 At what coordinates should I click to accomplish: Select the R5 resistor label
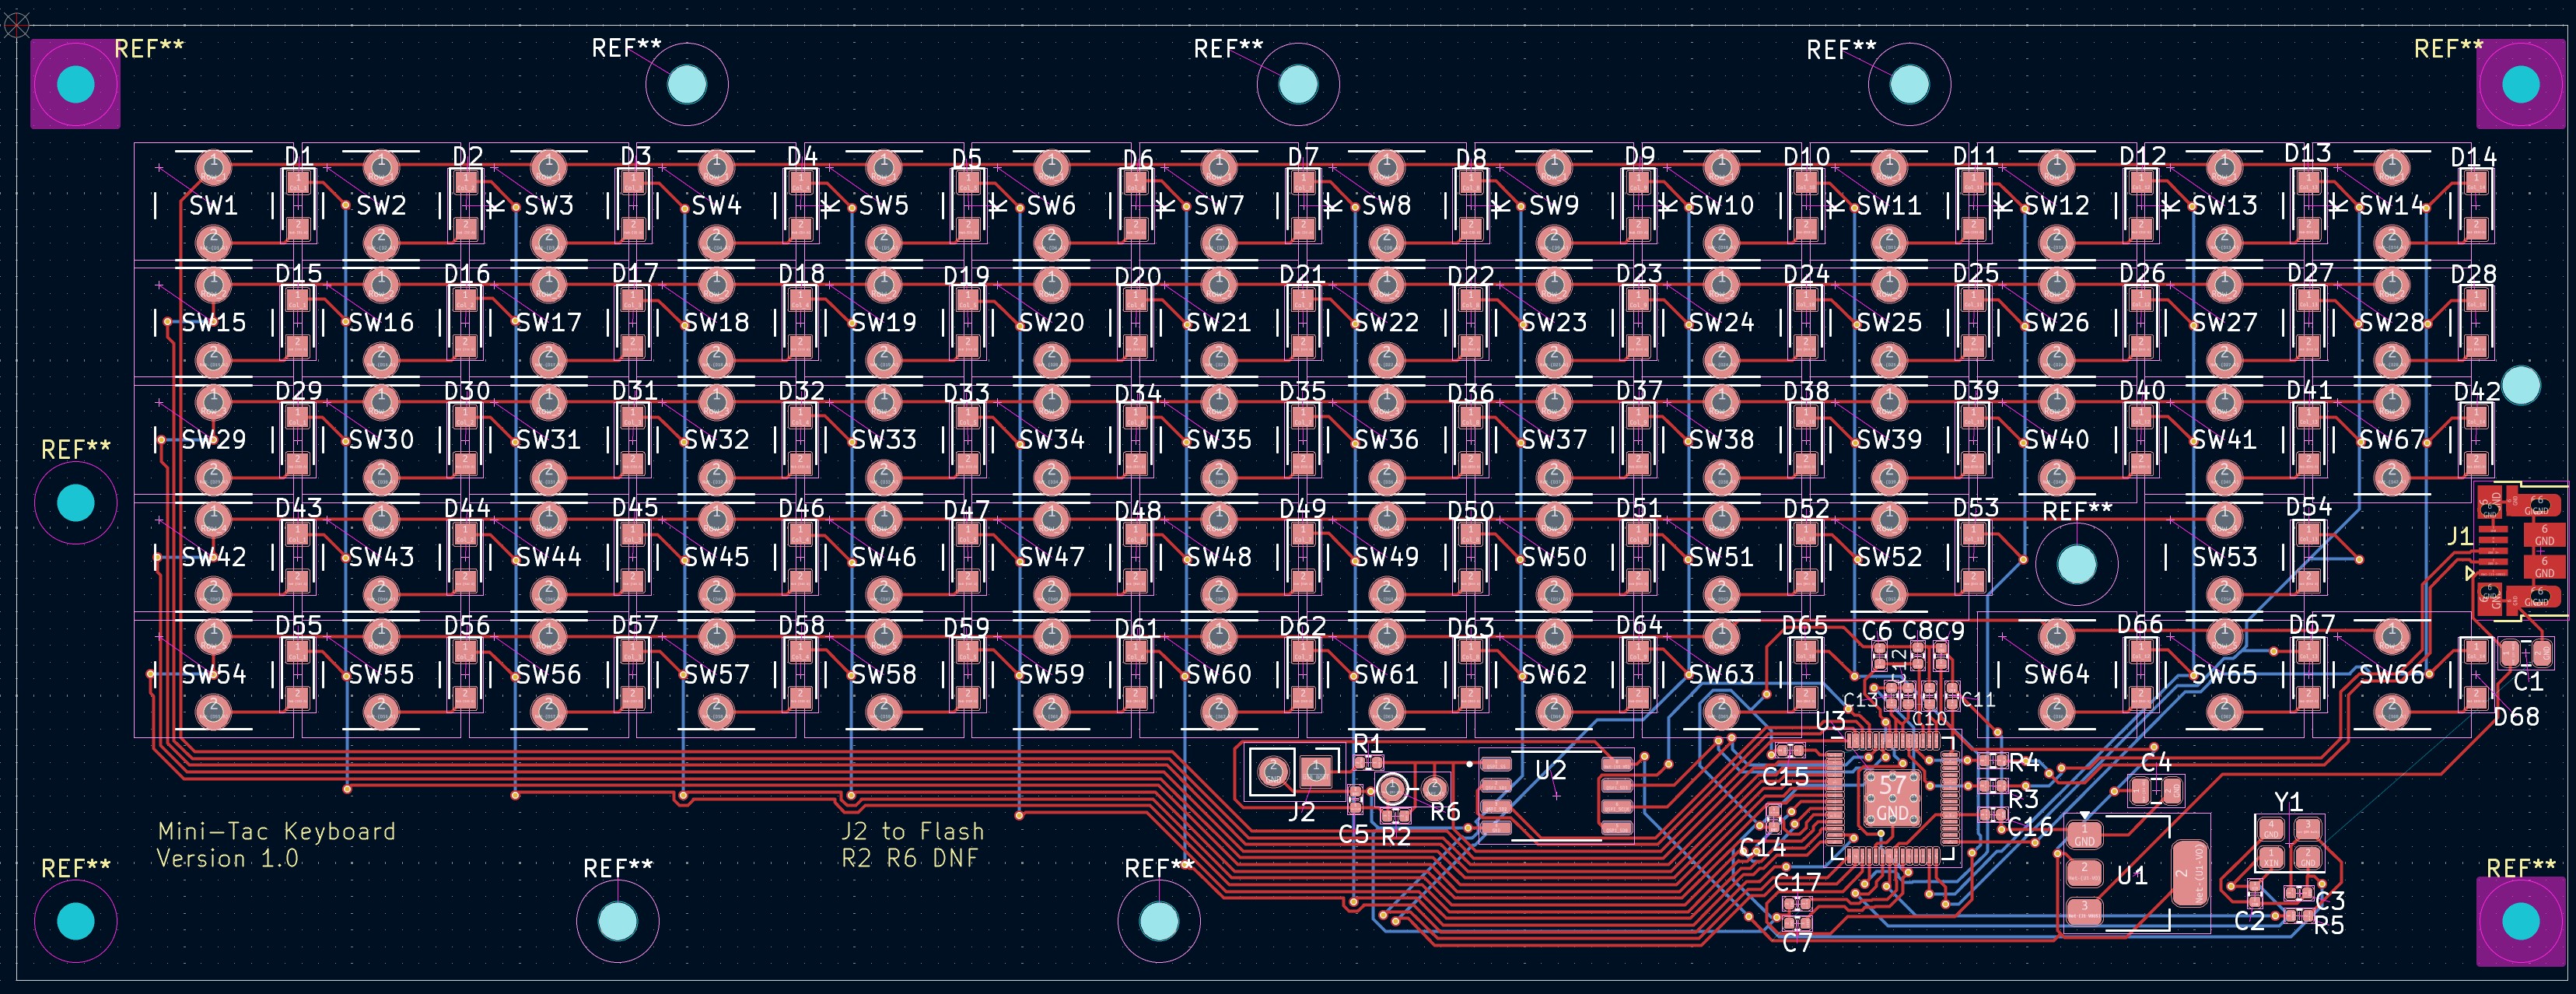point(2329,925)
